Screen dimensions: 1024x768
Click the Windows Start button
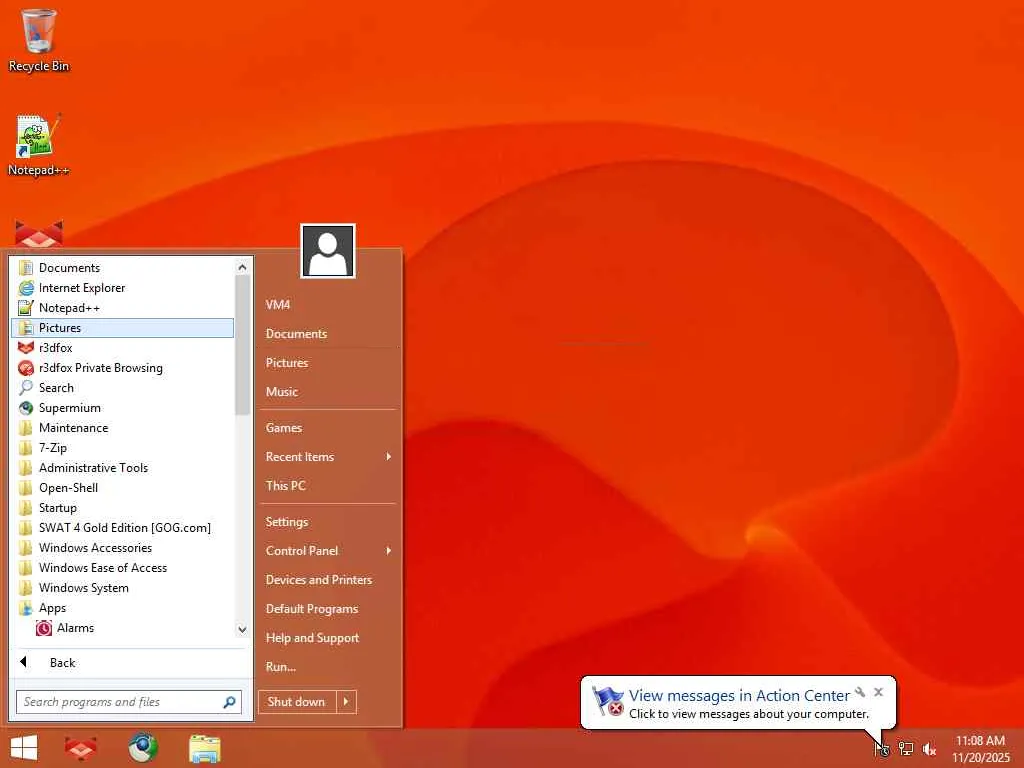pos(24,748)
